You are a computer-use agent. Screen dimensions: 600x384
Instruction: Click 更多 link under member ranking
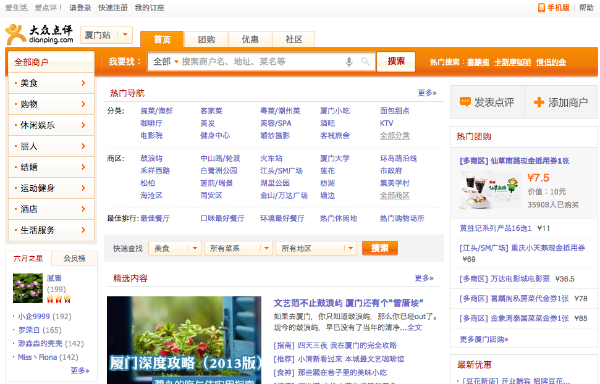pos(80,370)
